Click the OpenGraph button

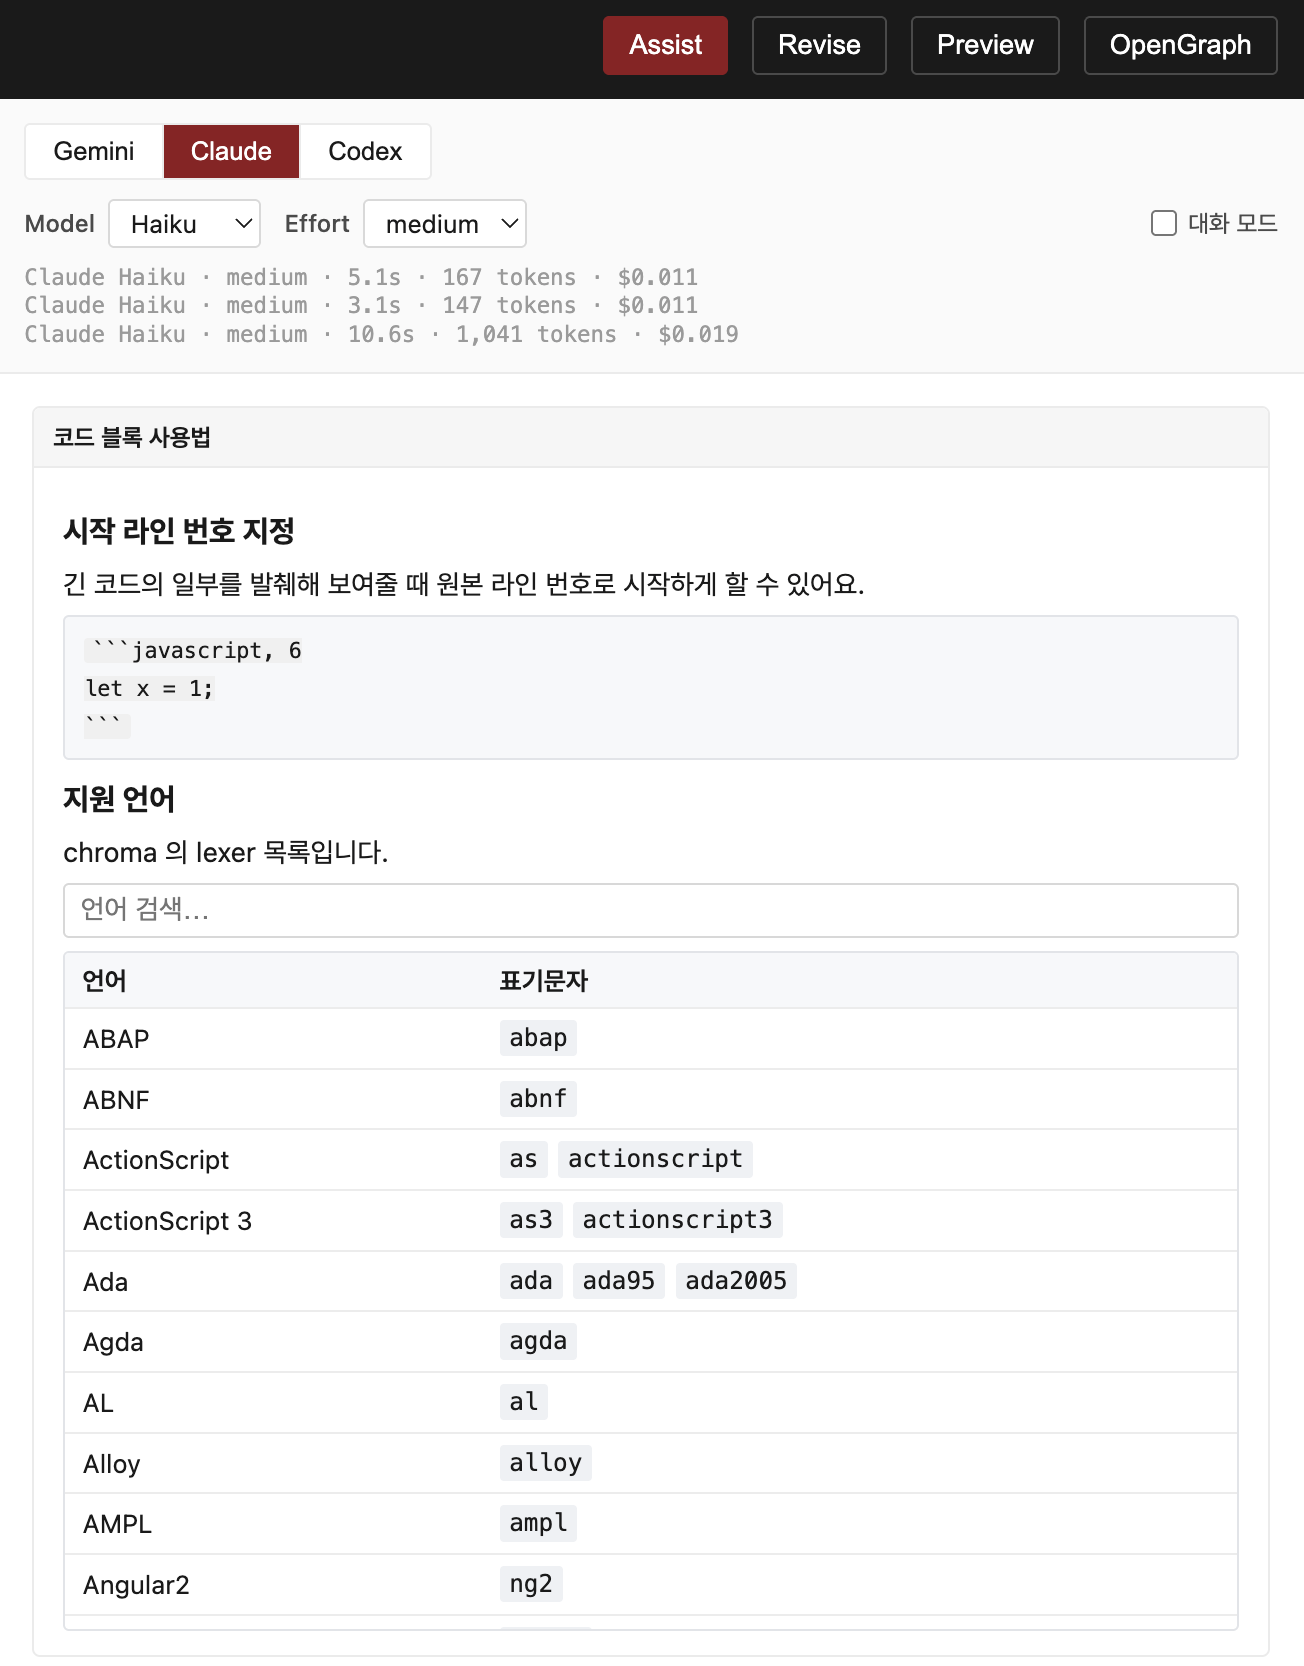point(1180,45)
